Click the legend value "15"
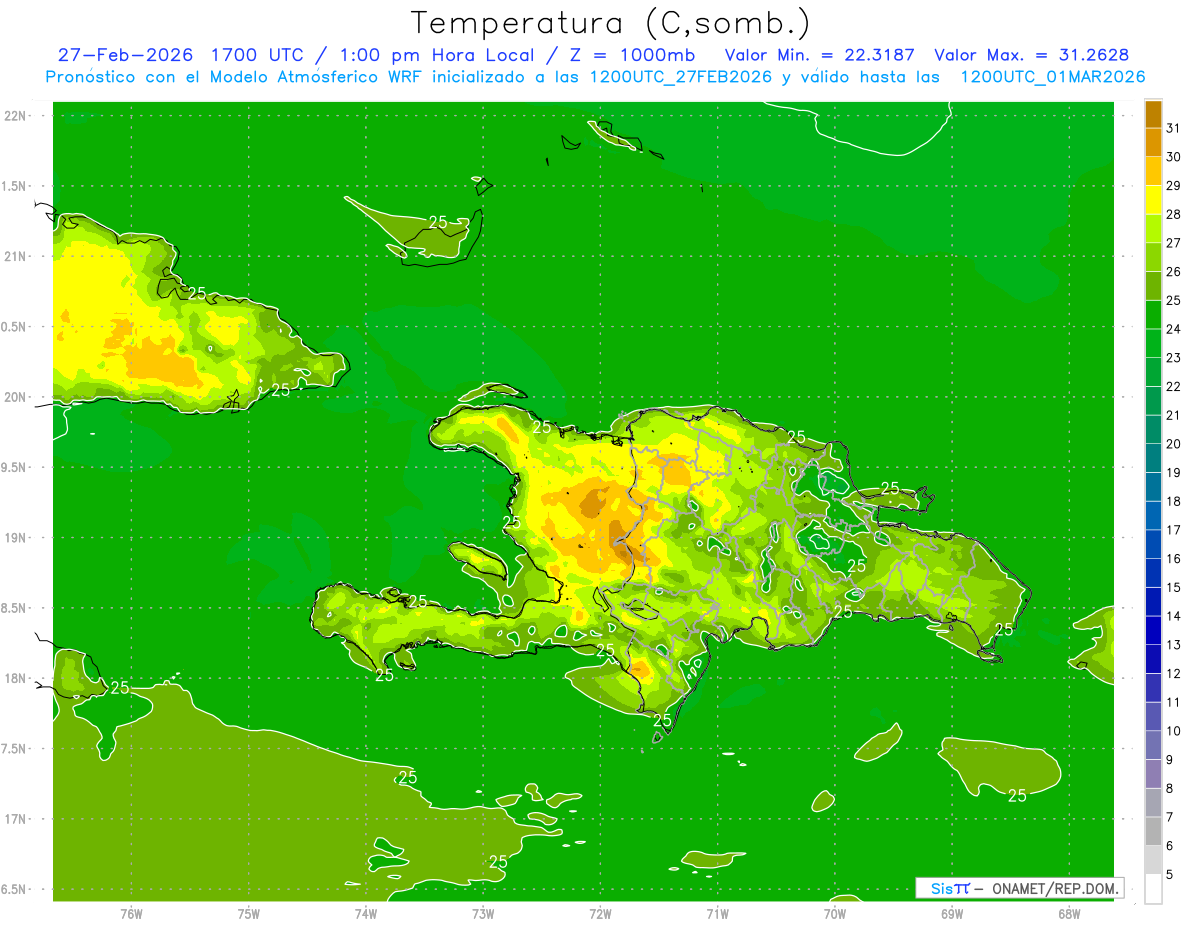The width and height of the screenshot is (1200, 927). coord(1174,587)
